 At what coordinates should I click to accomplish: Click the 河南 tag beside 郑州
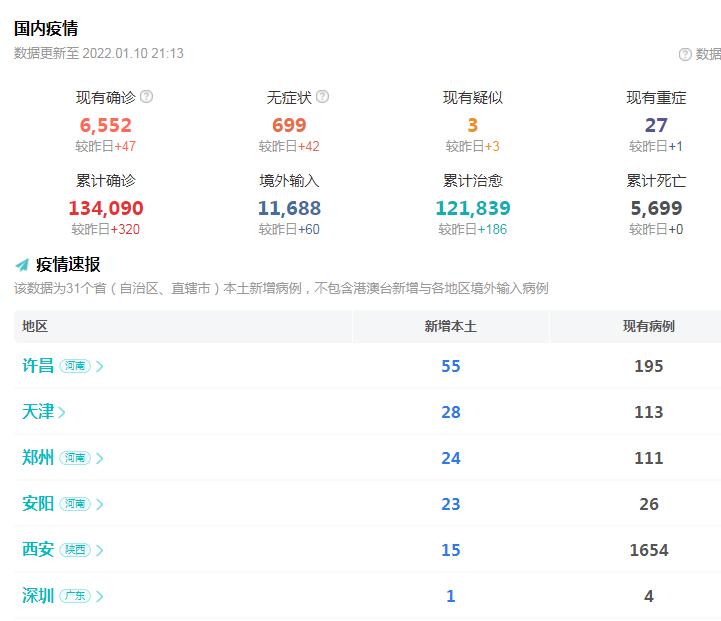pos(75,458)
